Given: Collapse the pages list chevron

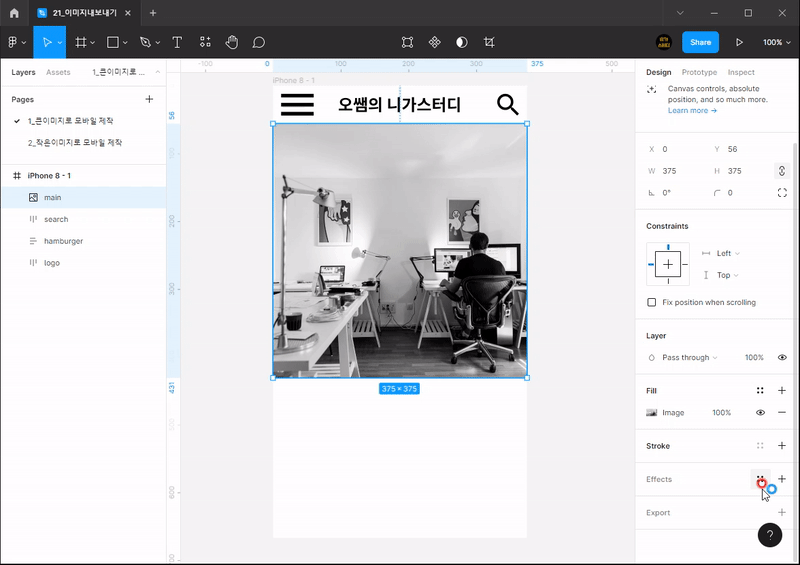Looking at the screenshot, I should click(x=158, y=72).
